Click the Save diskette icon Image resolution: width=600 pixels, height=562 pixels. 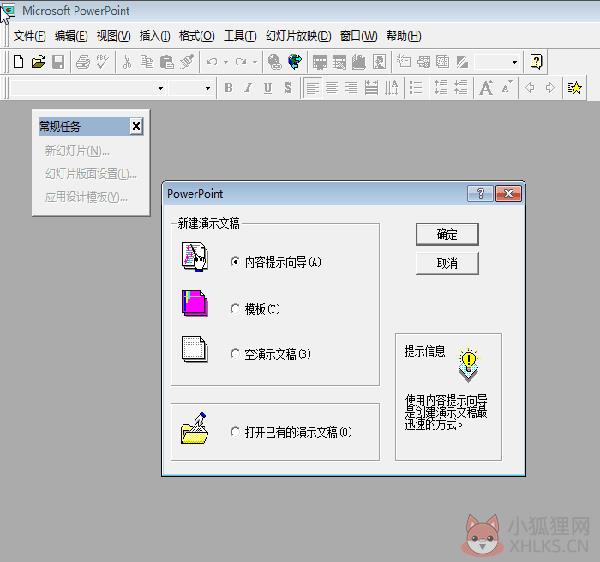pos(58,62)
